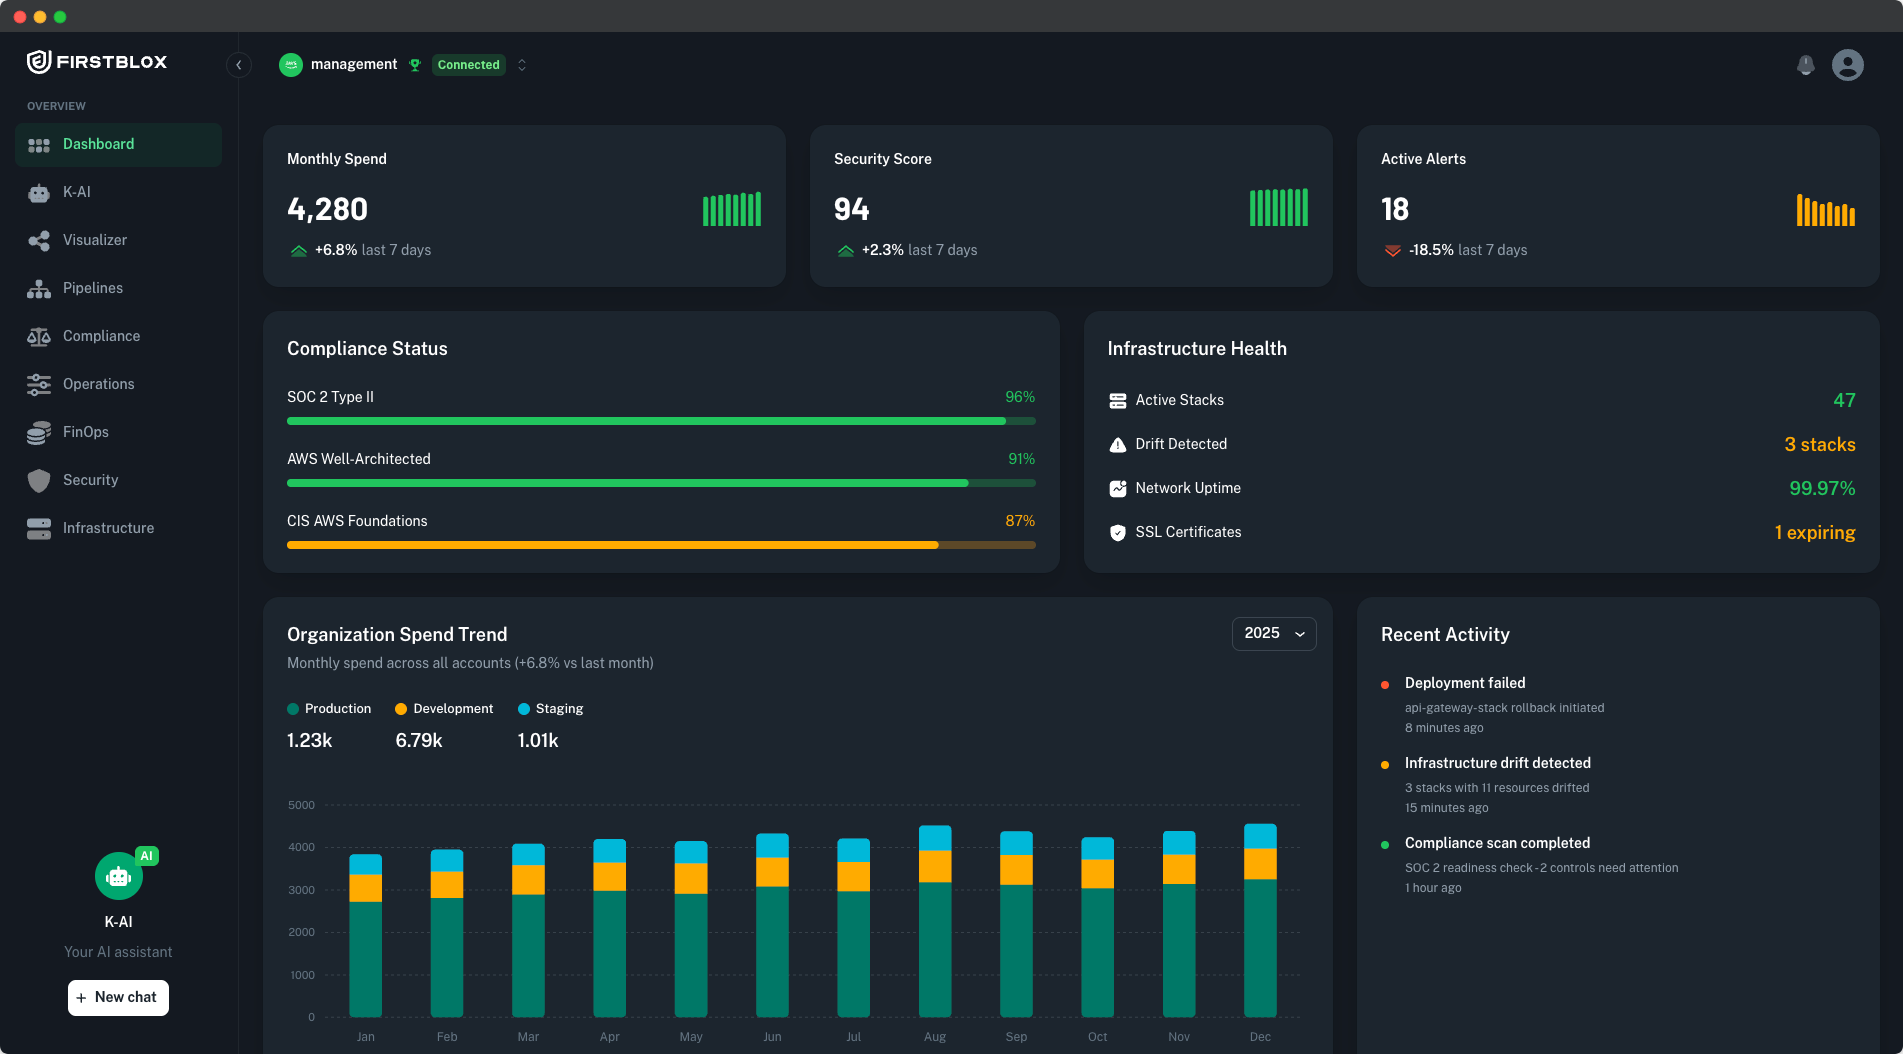Select the Visualizer tool

pyautogui.click(x=95, y=240)
